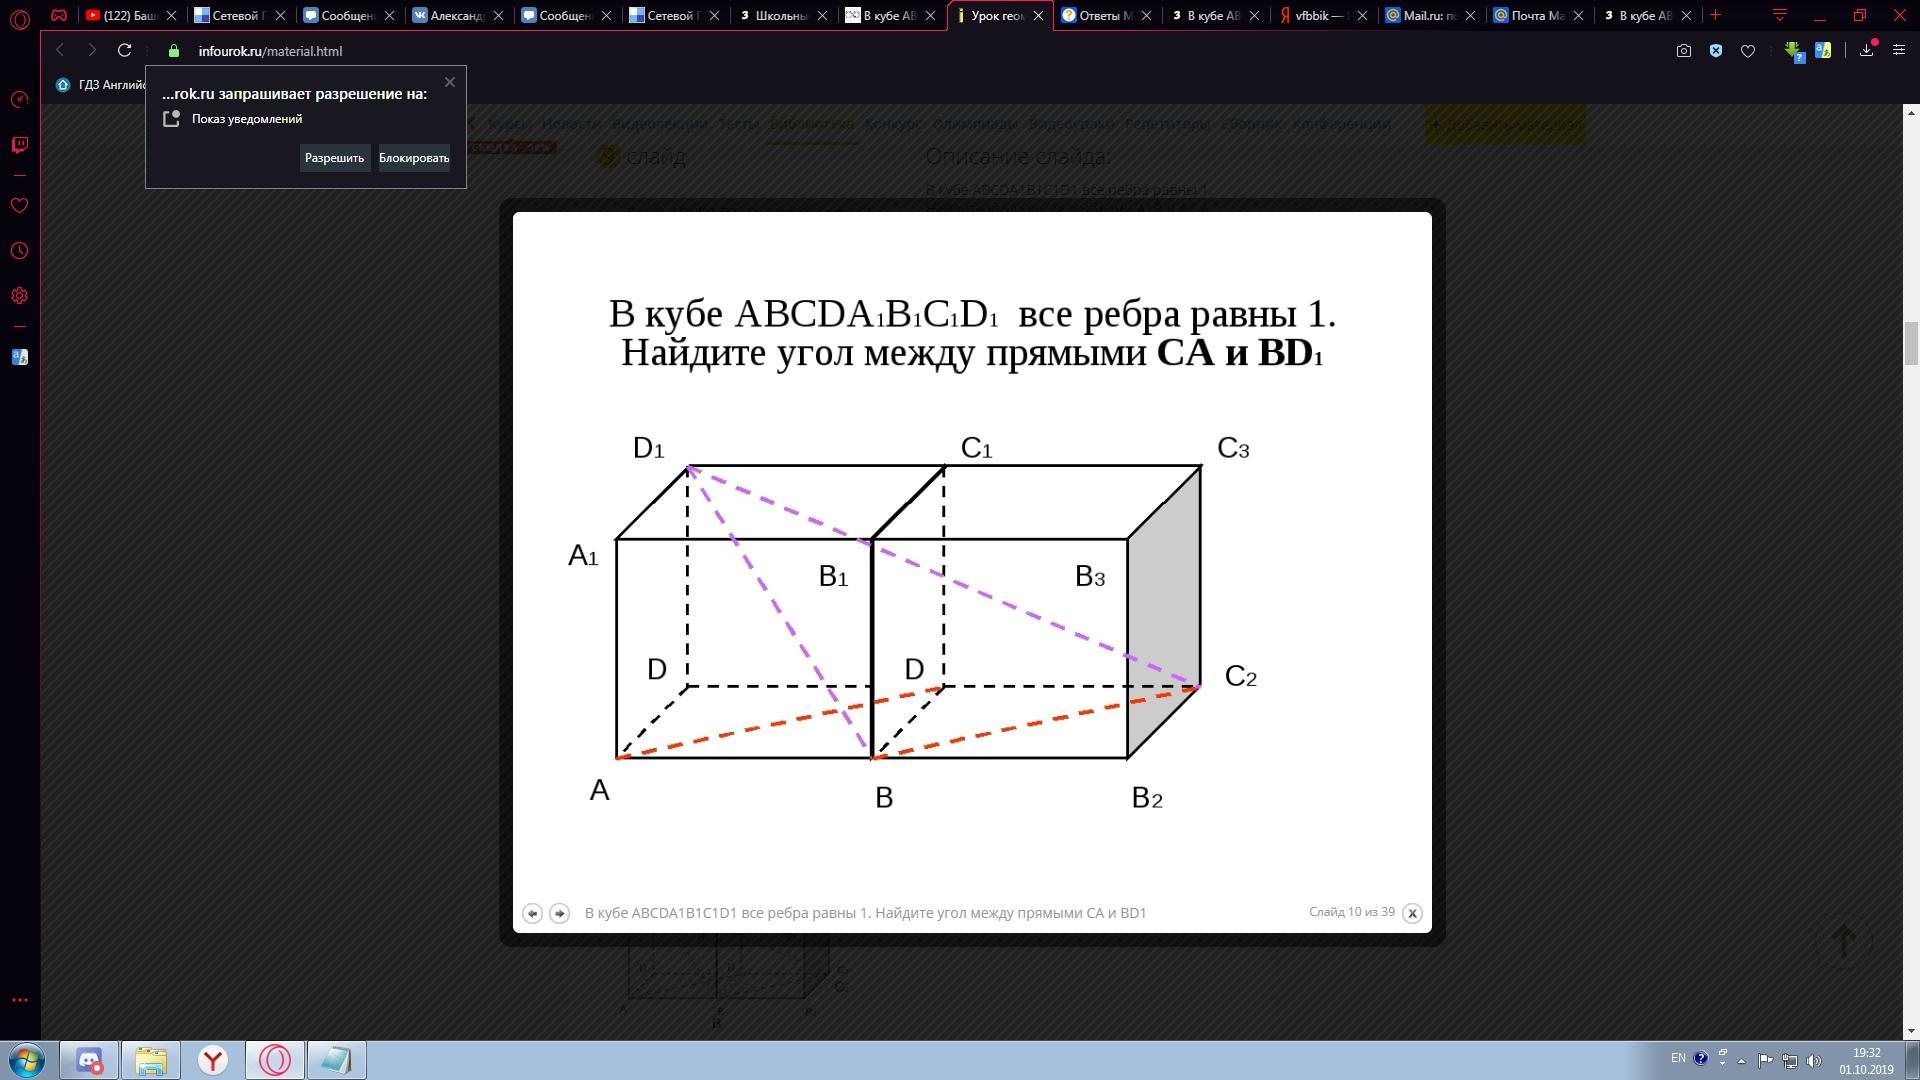Close the slide viewer overlay
This screenshot has height=1080, width=1920.
(1412, 913)
